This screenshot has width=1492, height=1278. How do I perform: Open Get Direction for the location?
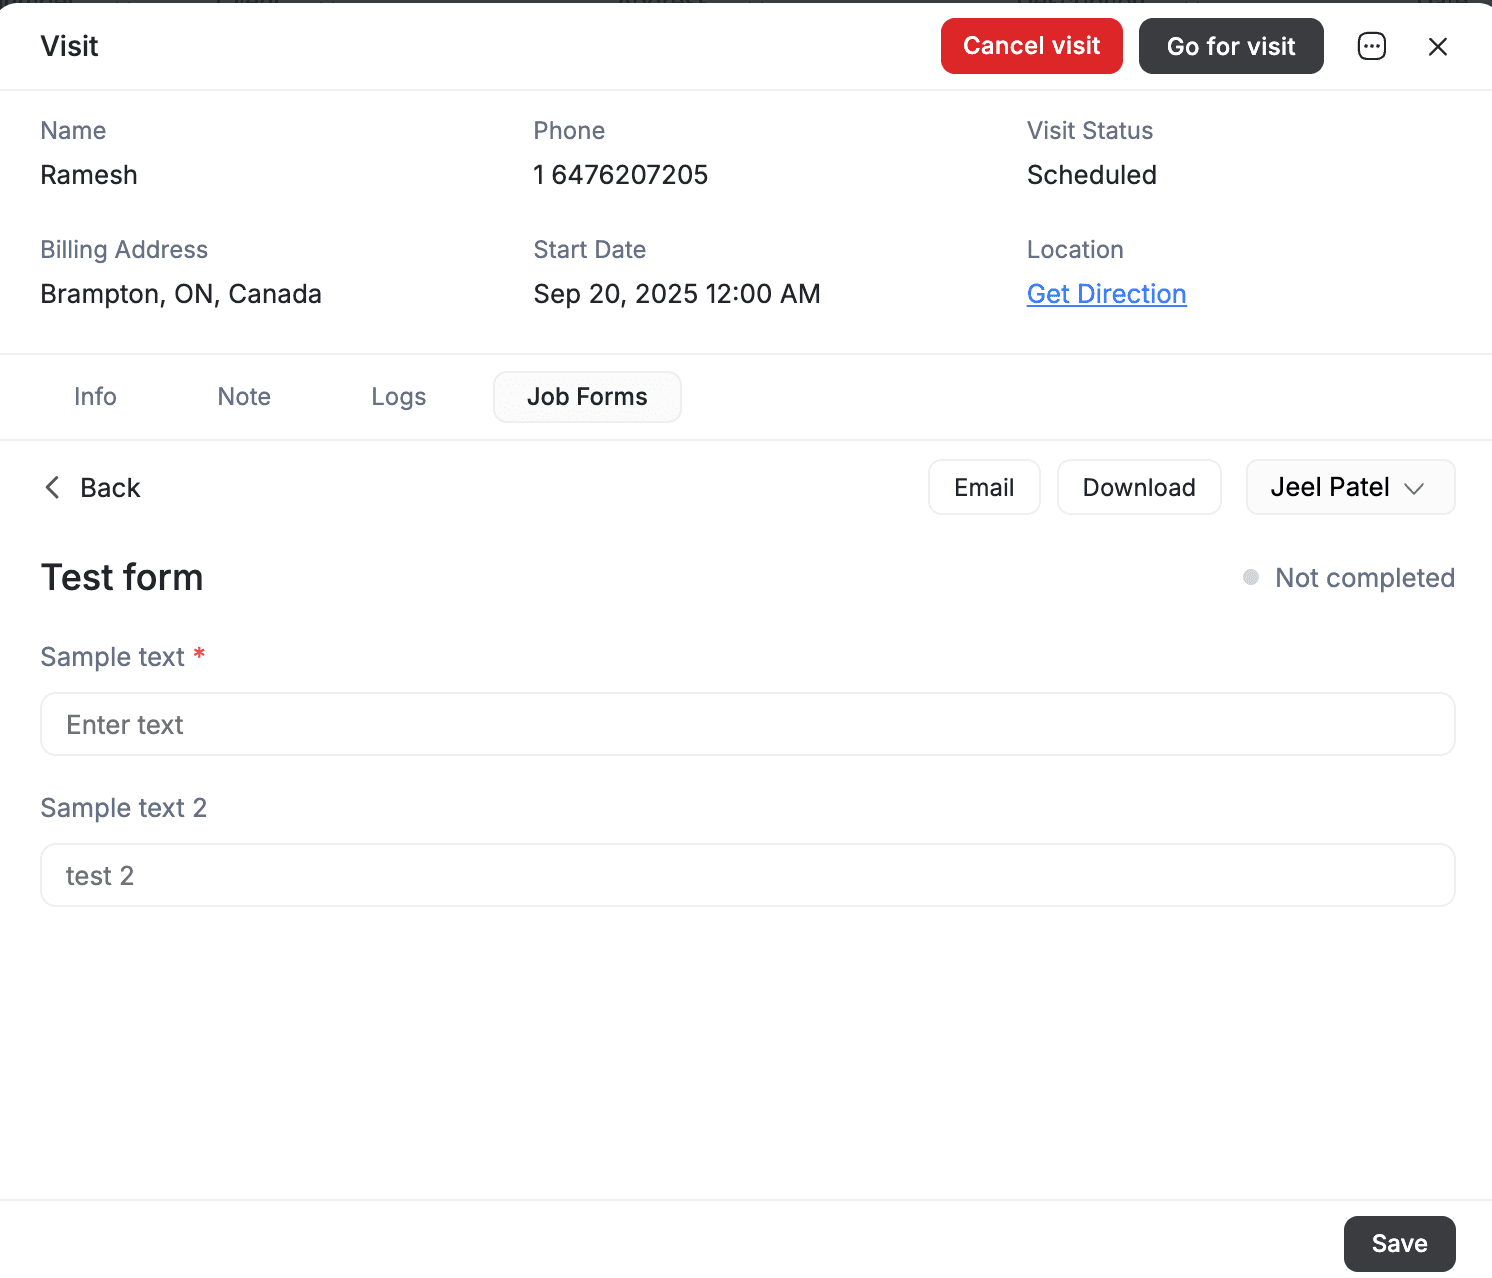[1106, 293]
